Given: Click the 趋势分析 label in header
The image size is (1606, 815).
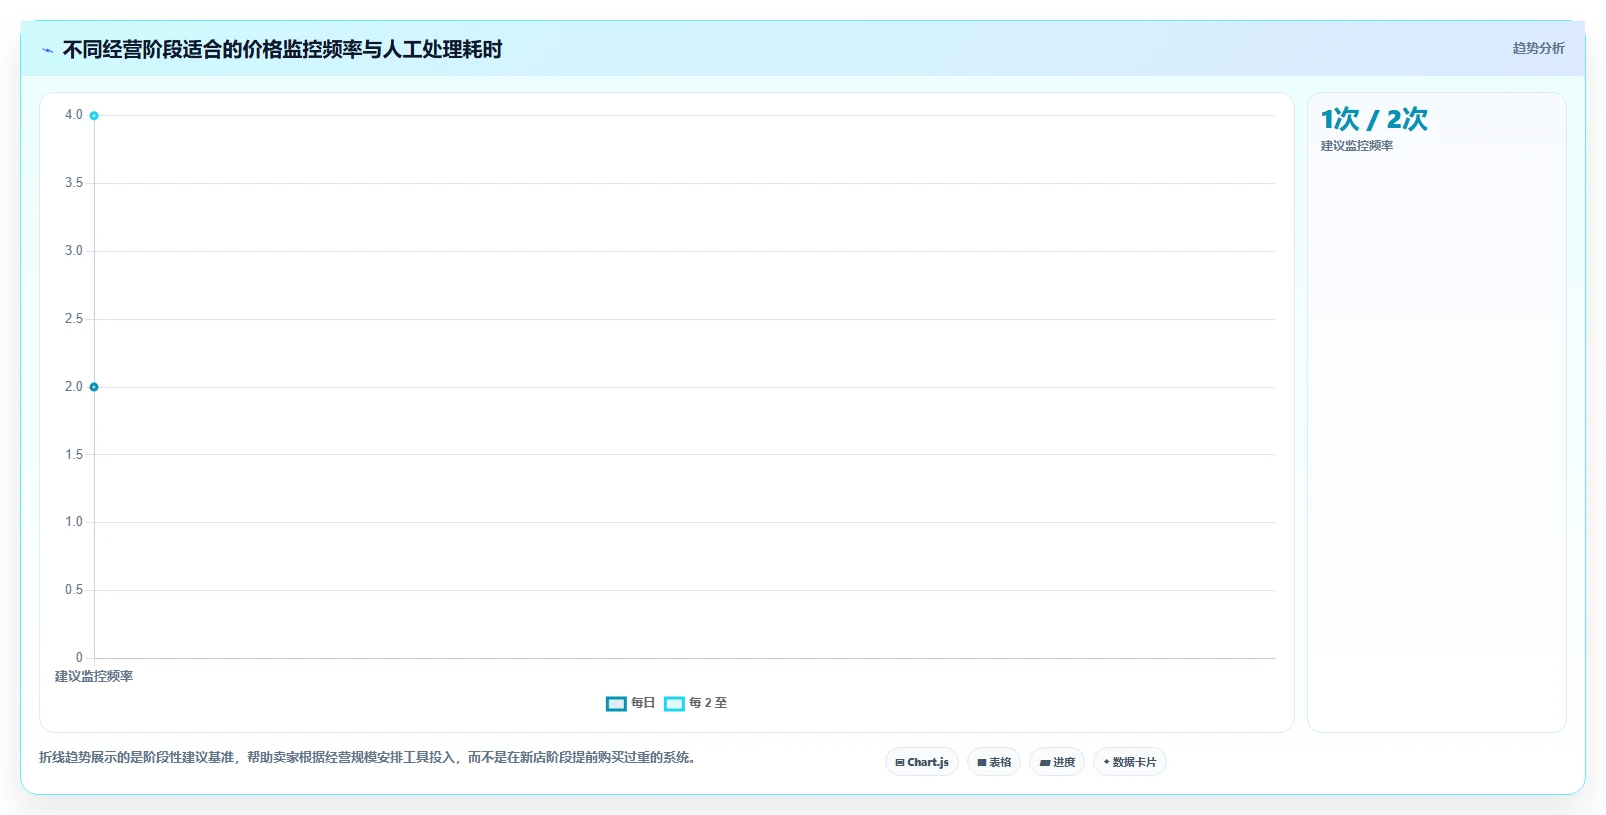Looking at the screenshot, I should pos(1538,48).
